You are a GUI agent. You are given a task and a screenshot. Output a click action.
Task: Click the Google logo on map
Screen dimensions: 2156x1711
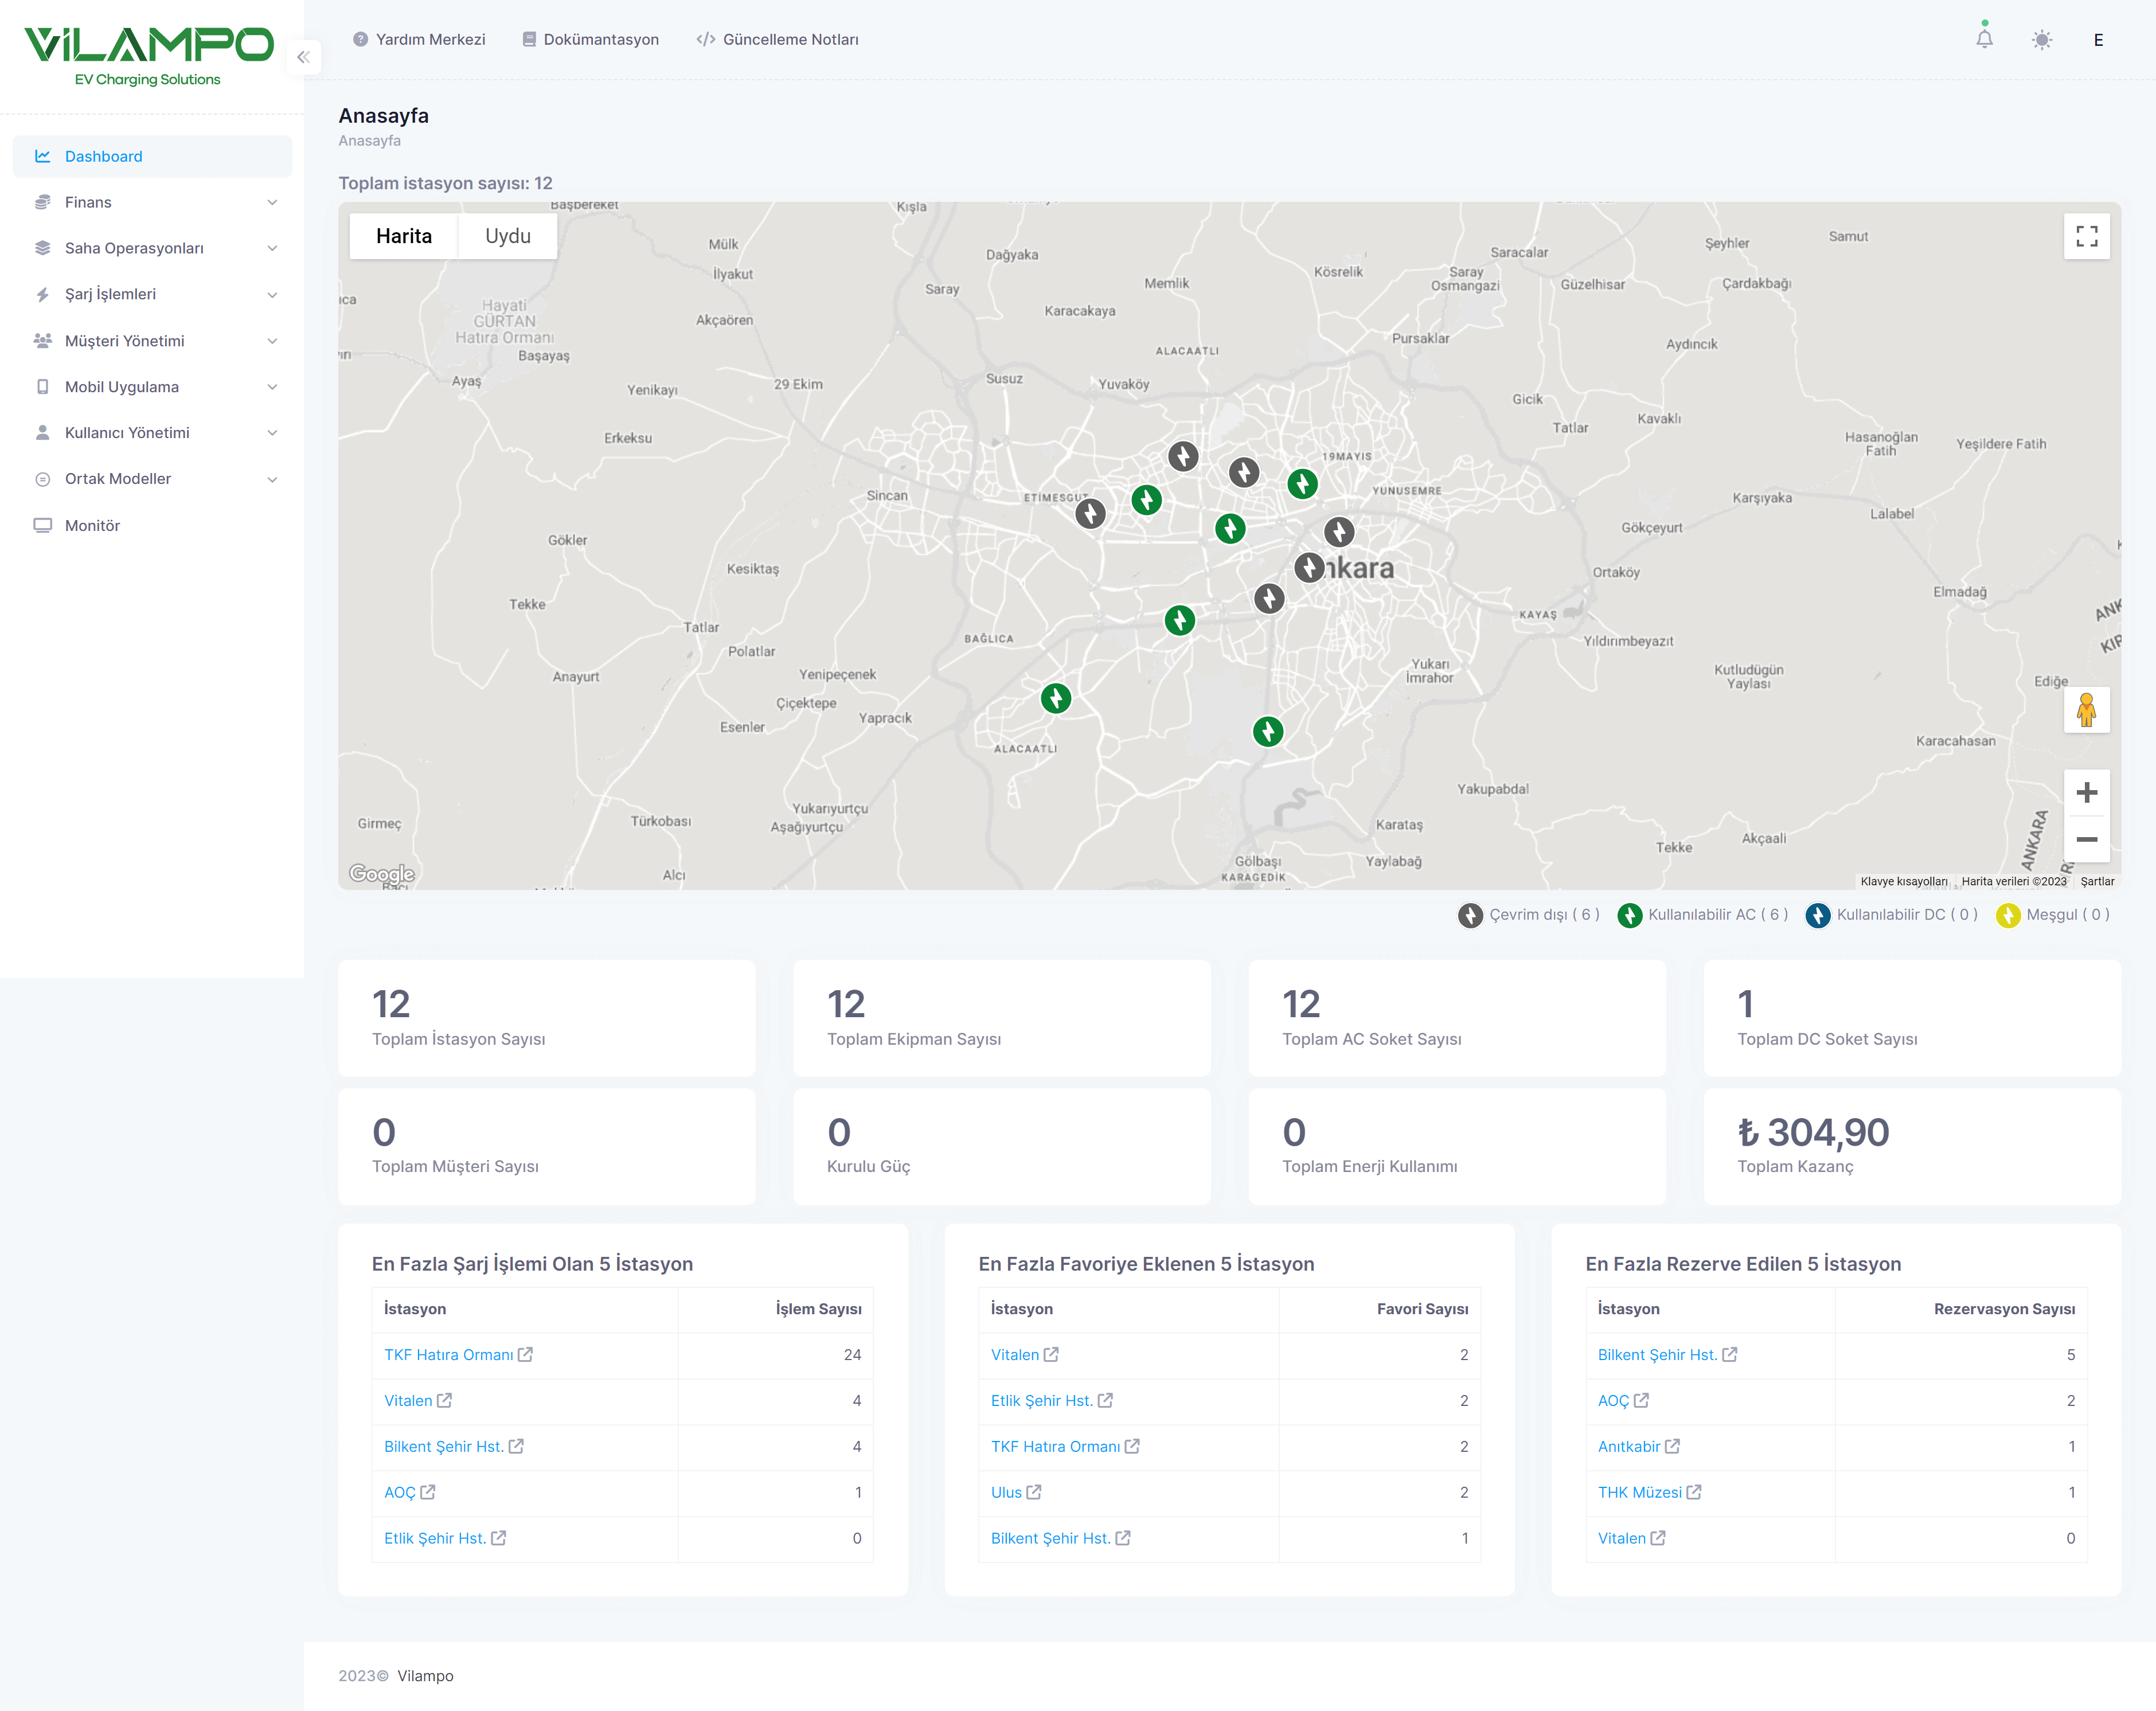[x=381, y=874]
